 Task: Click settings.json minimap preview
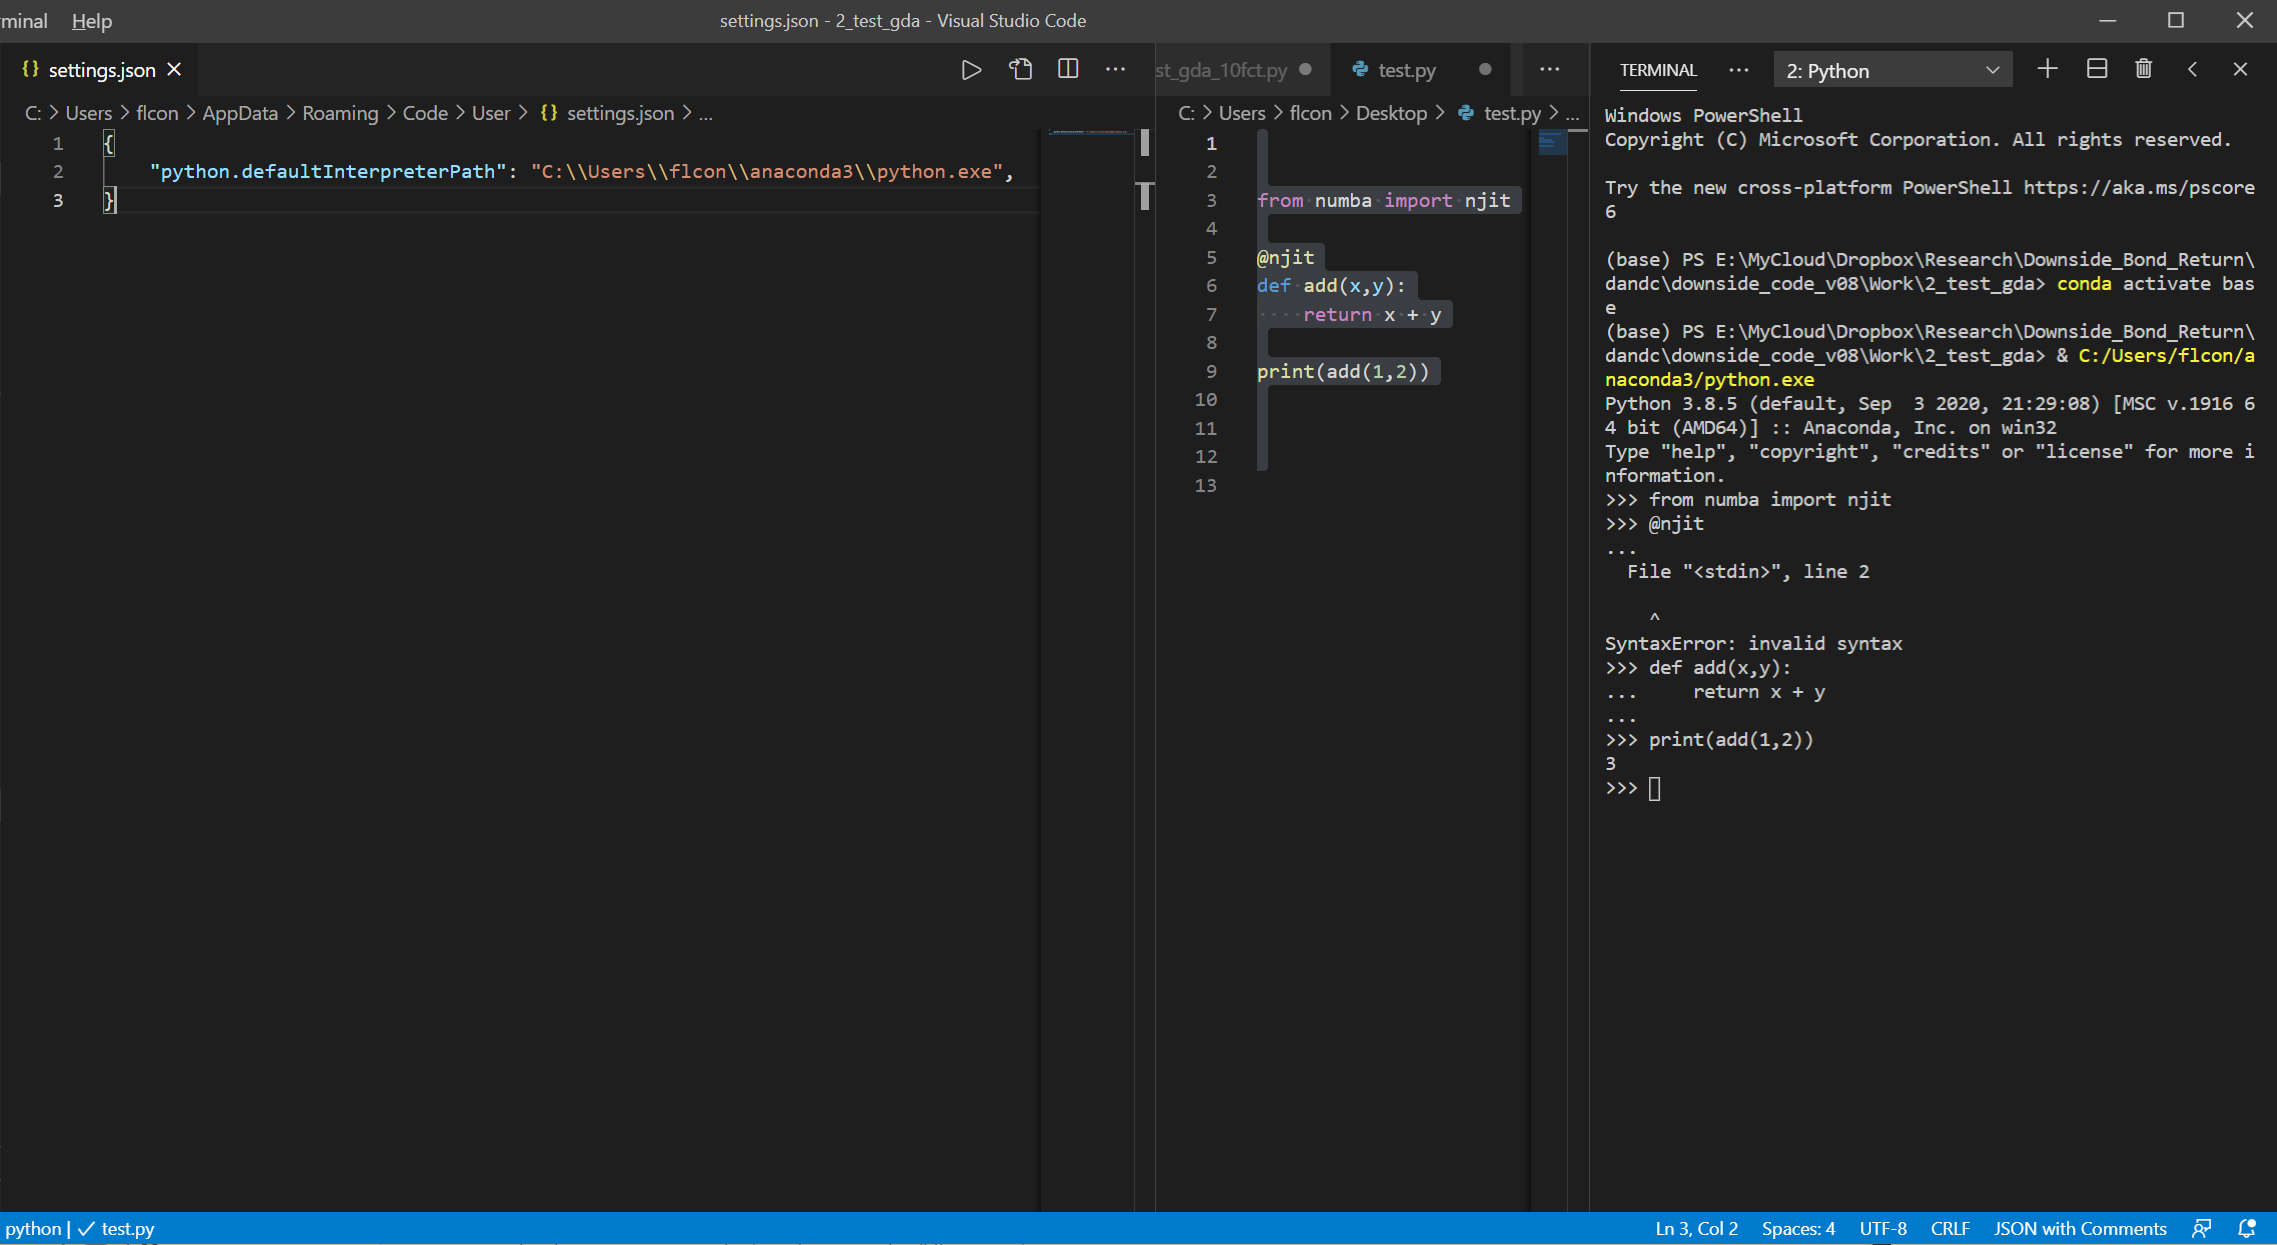click(1088, 132)
